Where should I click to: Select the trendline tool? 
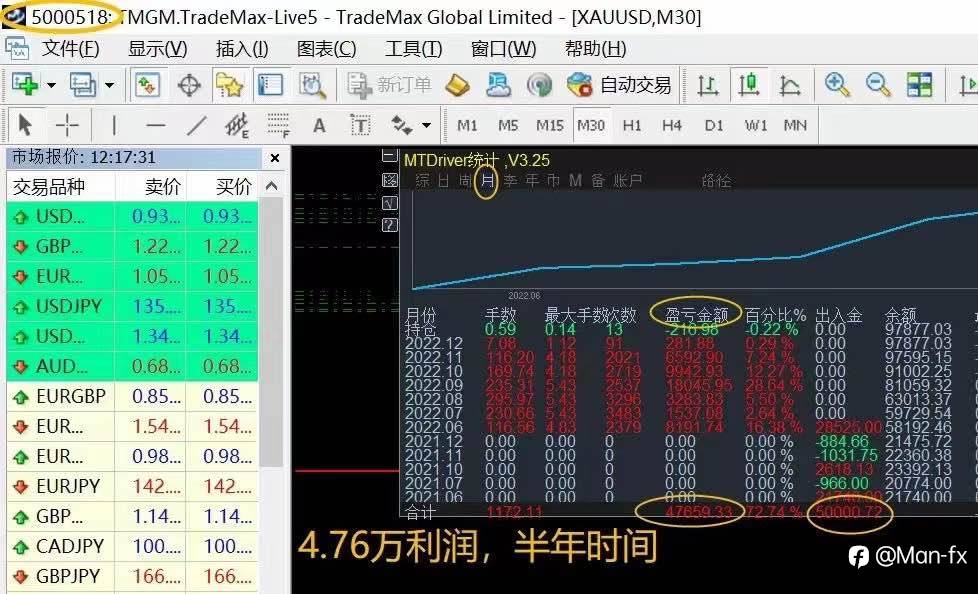[196, 125]
